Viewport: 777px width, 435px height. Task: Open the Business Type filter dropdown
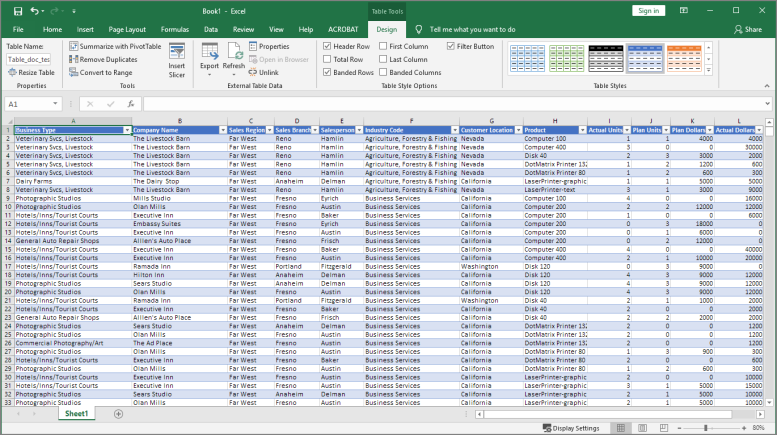click(127, 130)
